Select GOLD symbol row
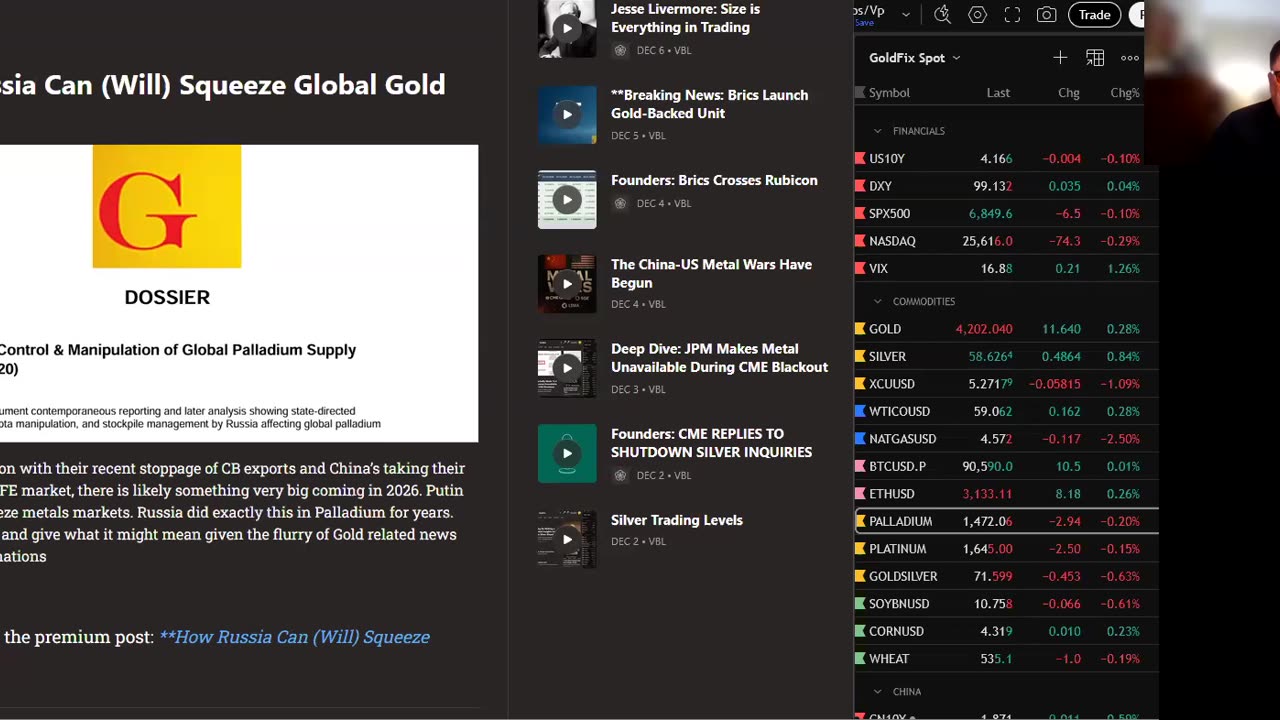 1006,329
